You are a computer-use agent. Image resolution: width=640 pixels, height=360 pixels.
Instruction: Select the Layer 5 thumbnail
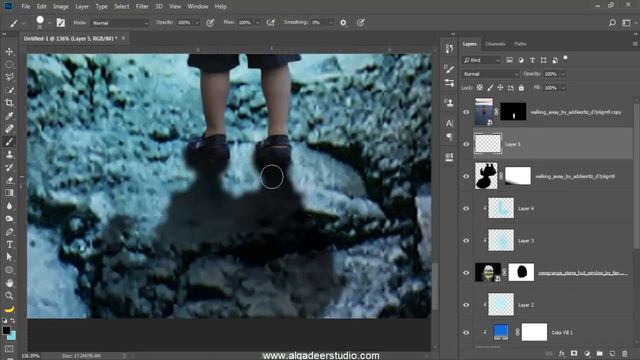(x=488, y=144)
